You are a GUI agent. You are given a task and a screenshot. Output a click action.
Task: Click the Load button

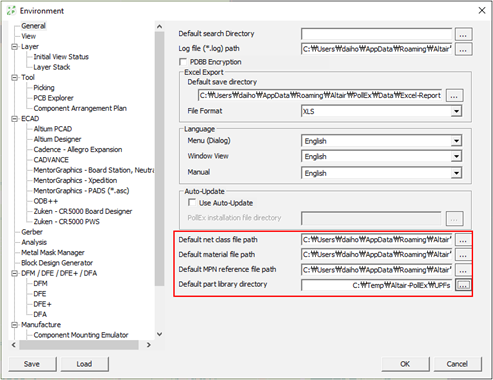84,364
